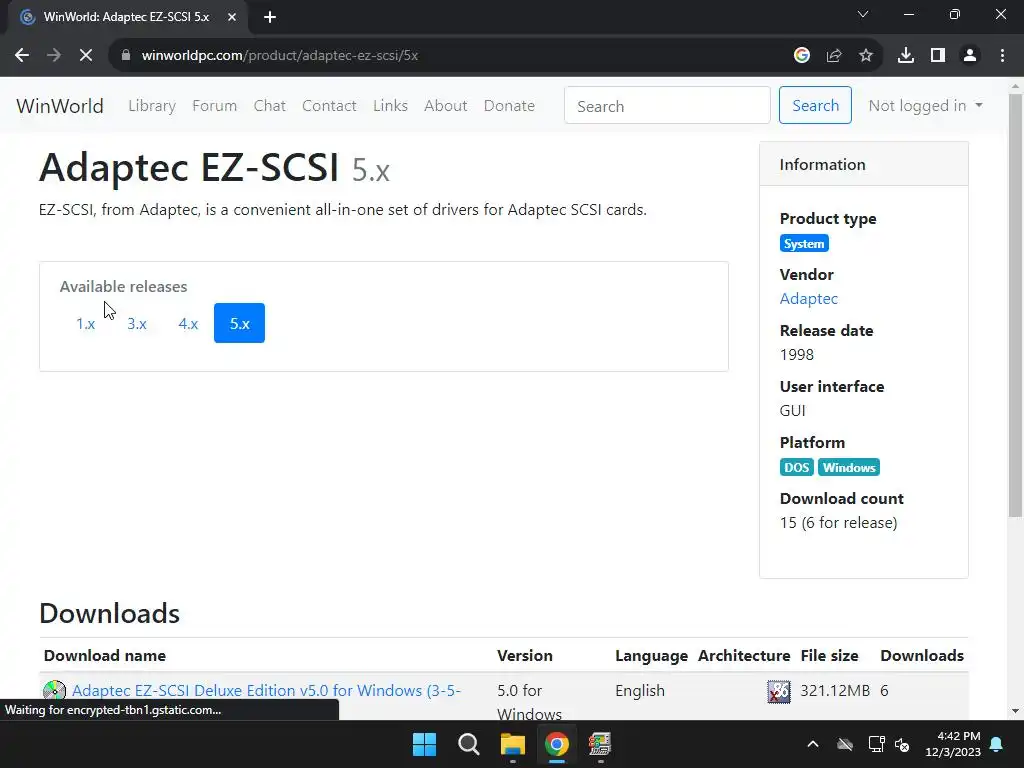Expand the Not logged in dropdown
The height and width of the screenshot is (768, 1024).
click(925, 106)
